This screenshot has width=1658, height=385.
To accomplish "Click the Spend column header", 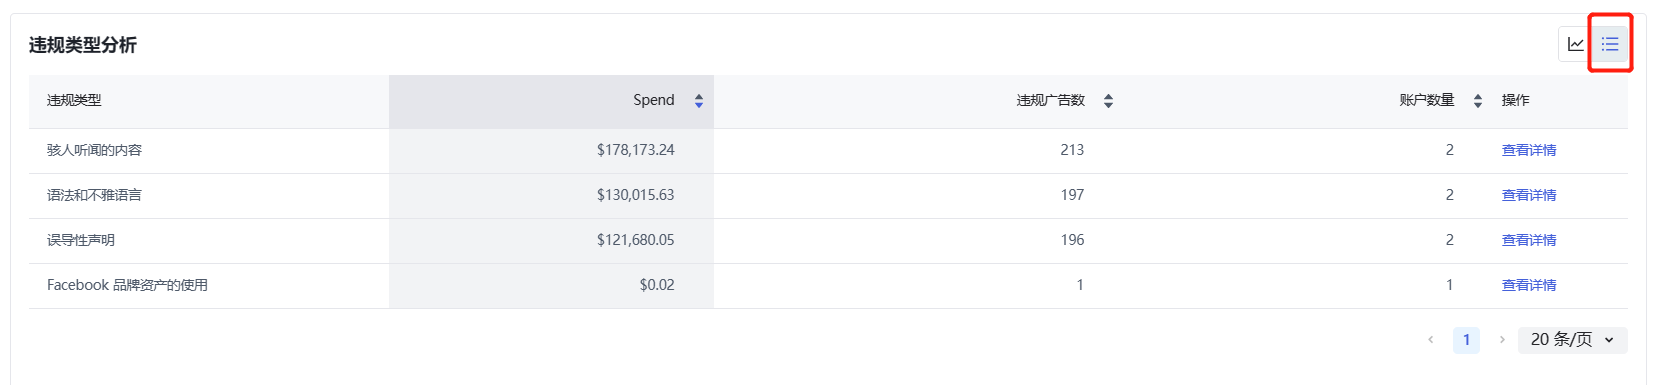I will tap(551, 101).
